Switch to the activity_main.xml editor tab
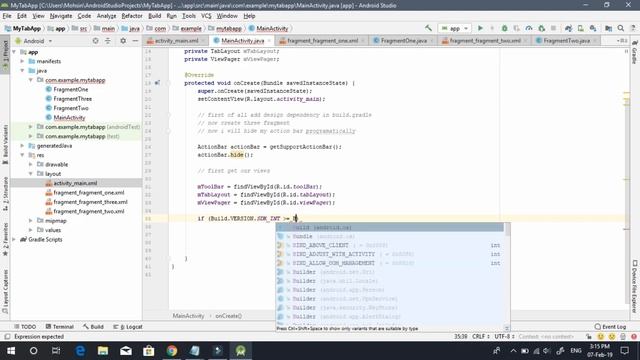Image resolution: width=640 pixels, height=360 pixels. click(x=176, y=41)
